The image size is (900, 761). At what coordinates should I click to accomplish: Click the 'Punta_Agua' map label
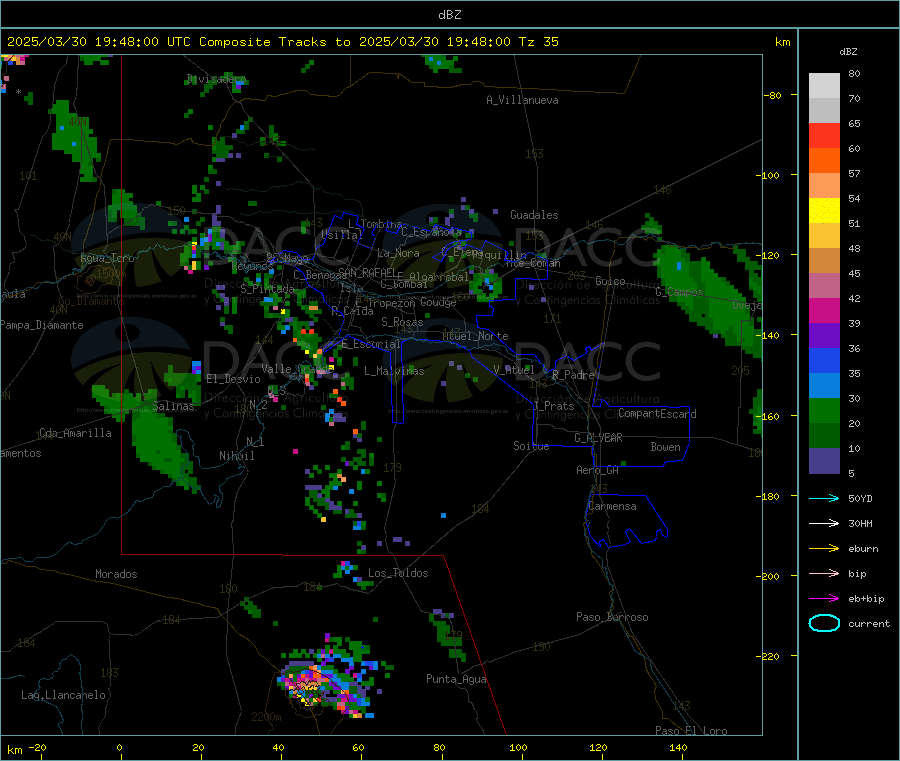click(456, 679)
